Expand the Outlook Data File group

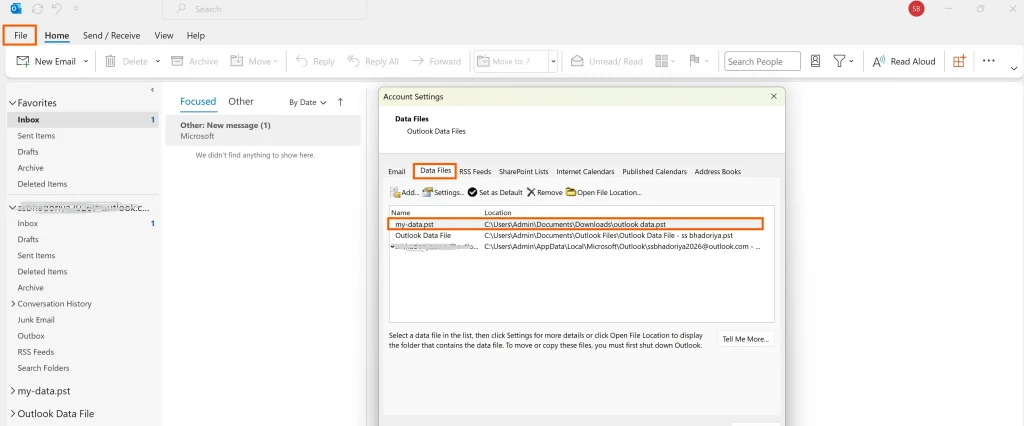pos(13,414)
